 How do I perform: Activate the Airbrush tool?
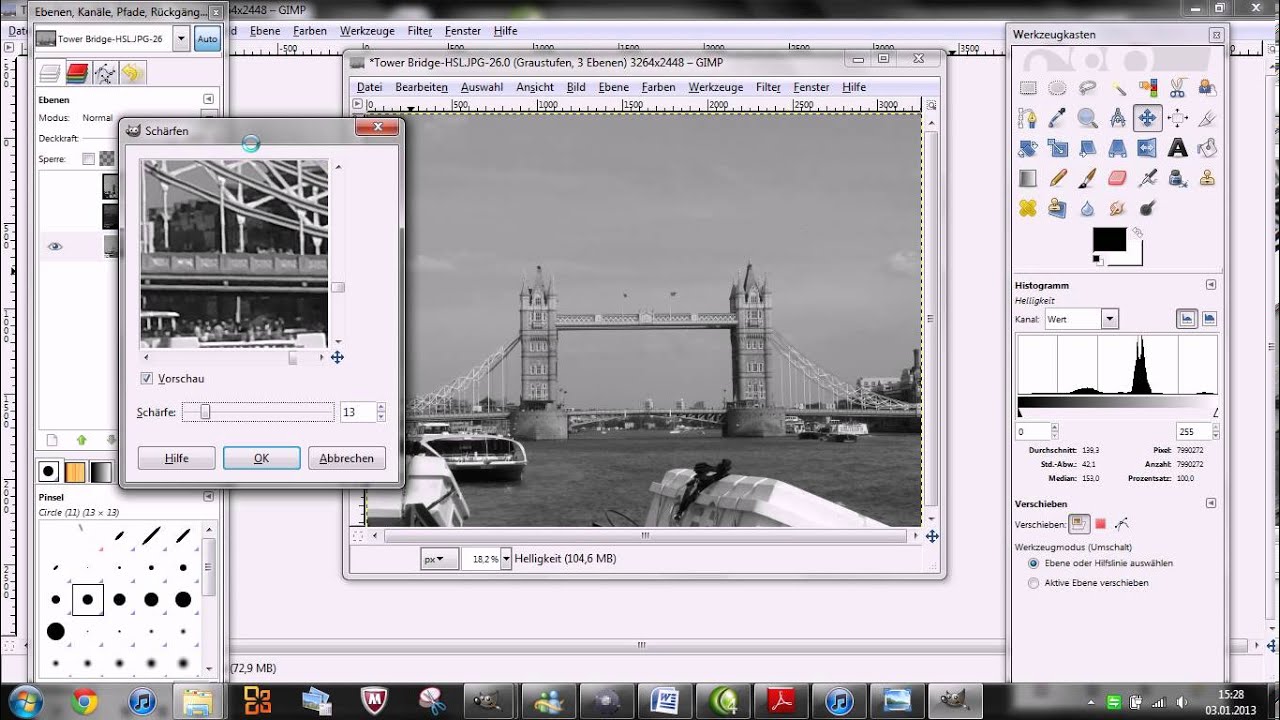[1147, 178]
